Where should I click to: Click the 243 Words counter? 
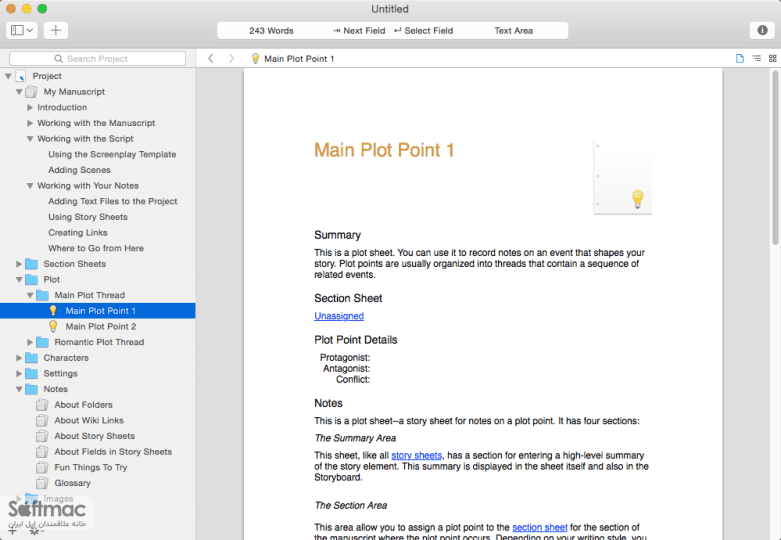(271, 31)
